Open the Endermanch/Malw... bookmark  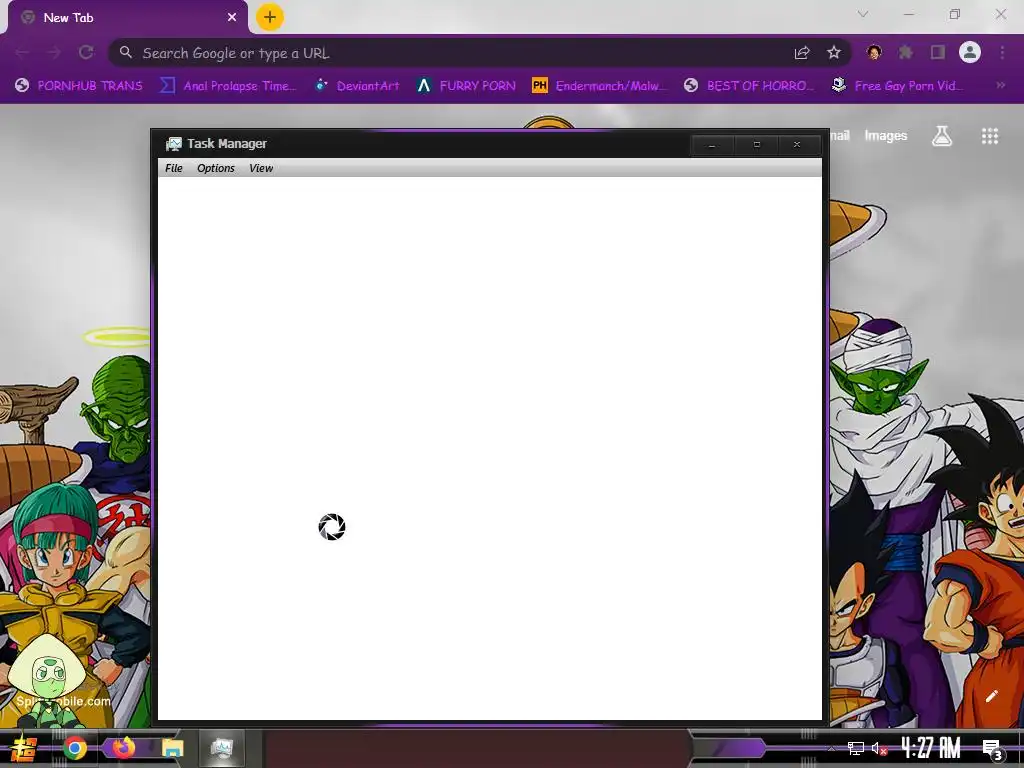[x=600, y=86]
